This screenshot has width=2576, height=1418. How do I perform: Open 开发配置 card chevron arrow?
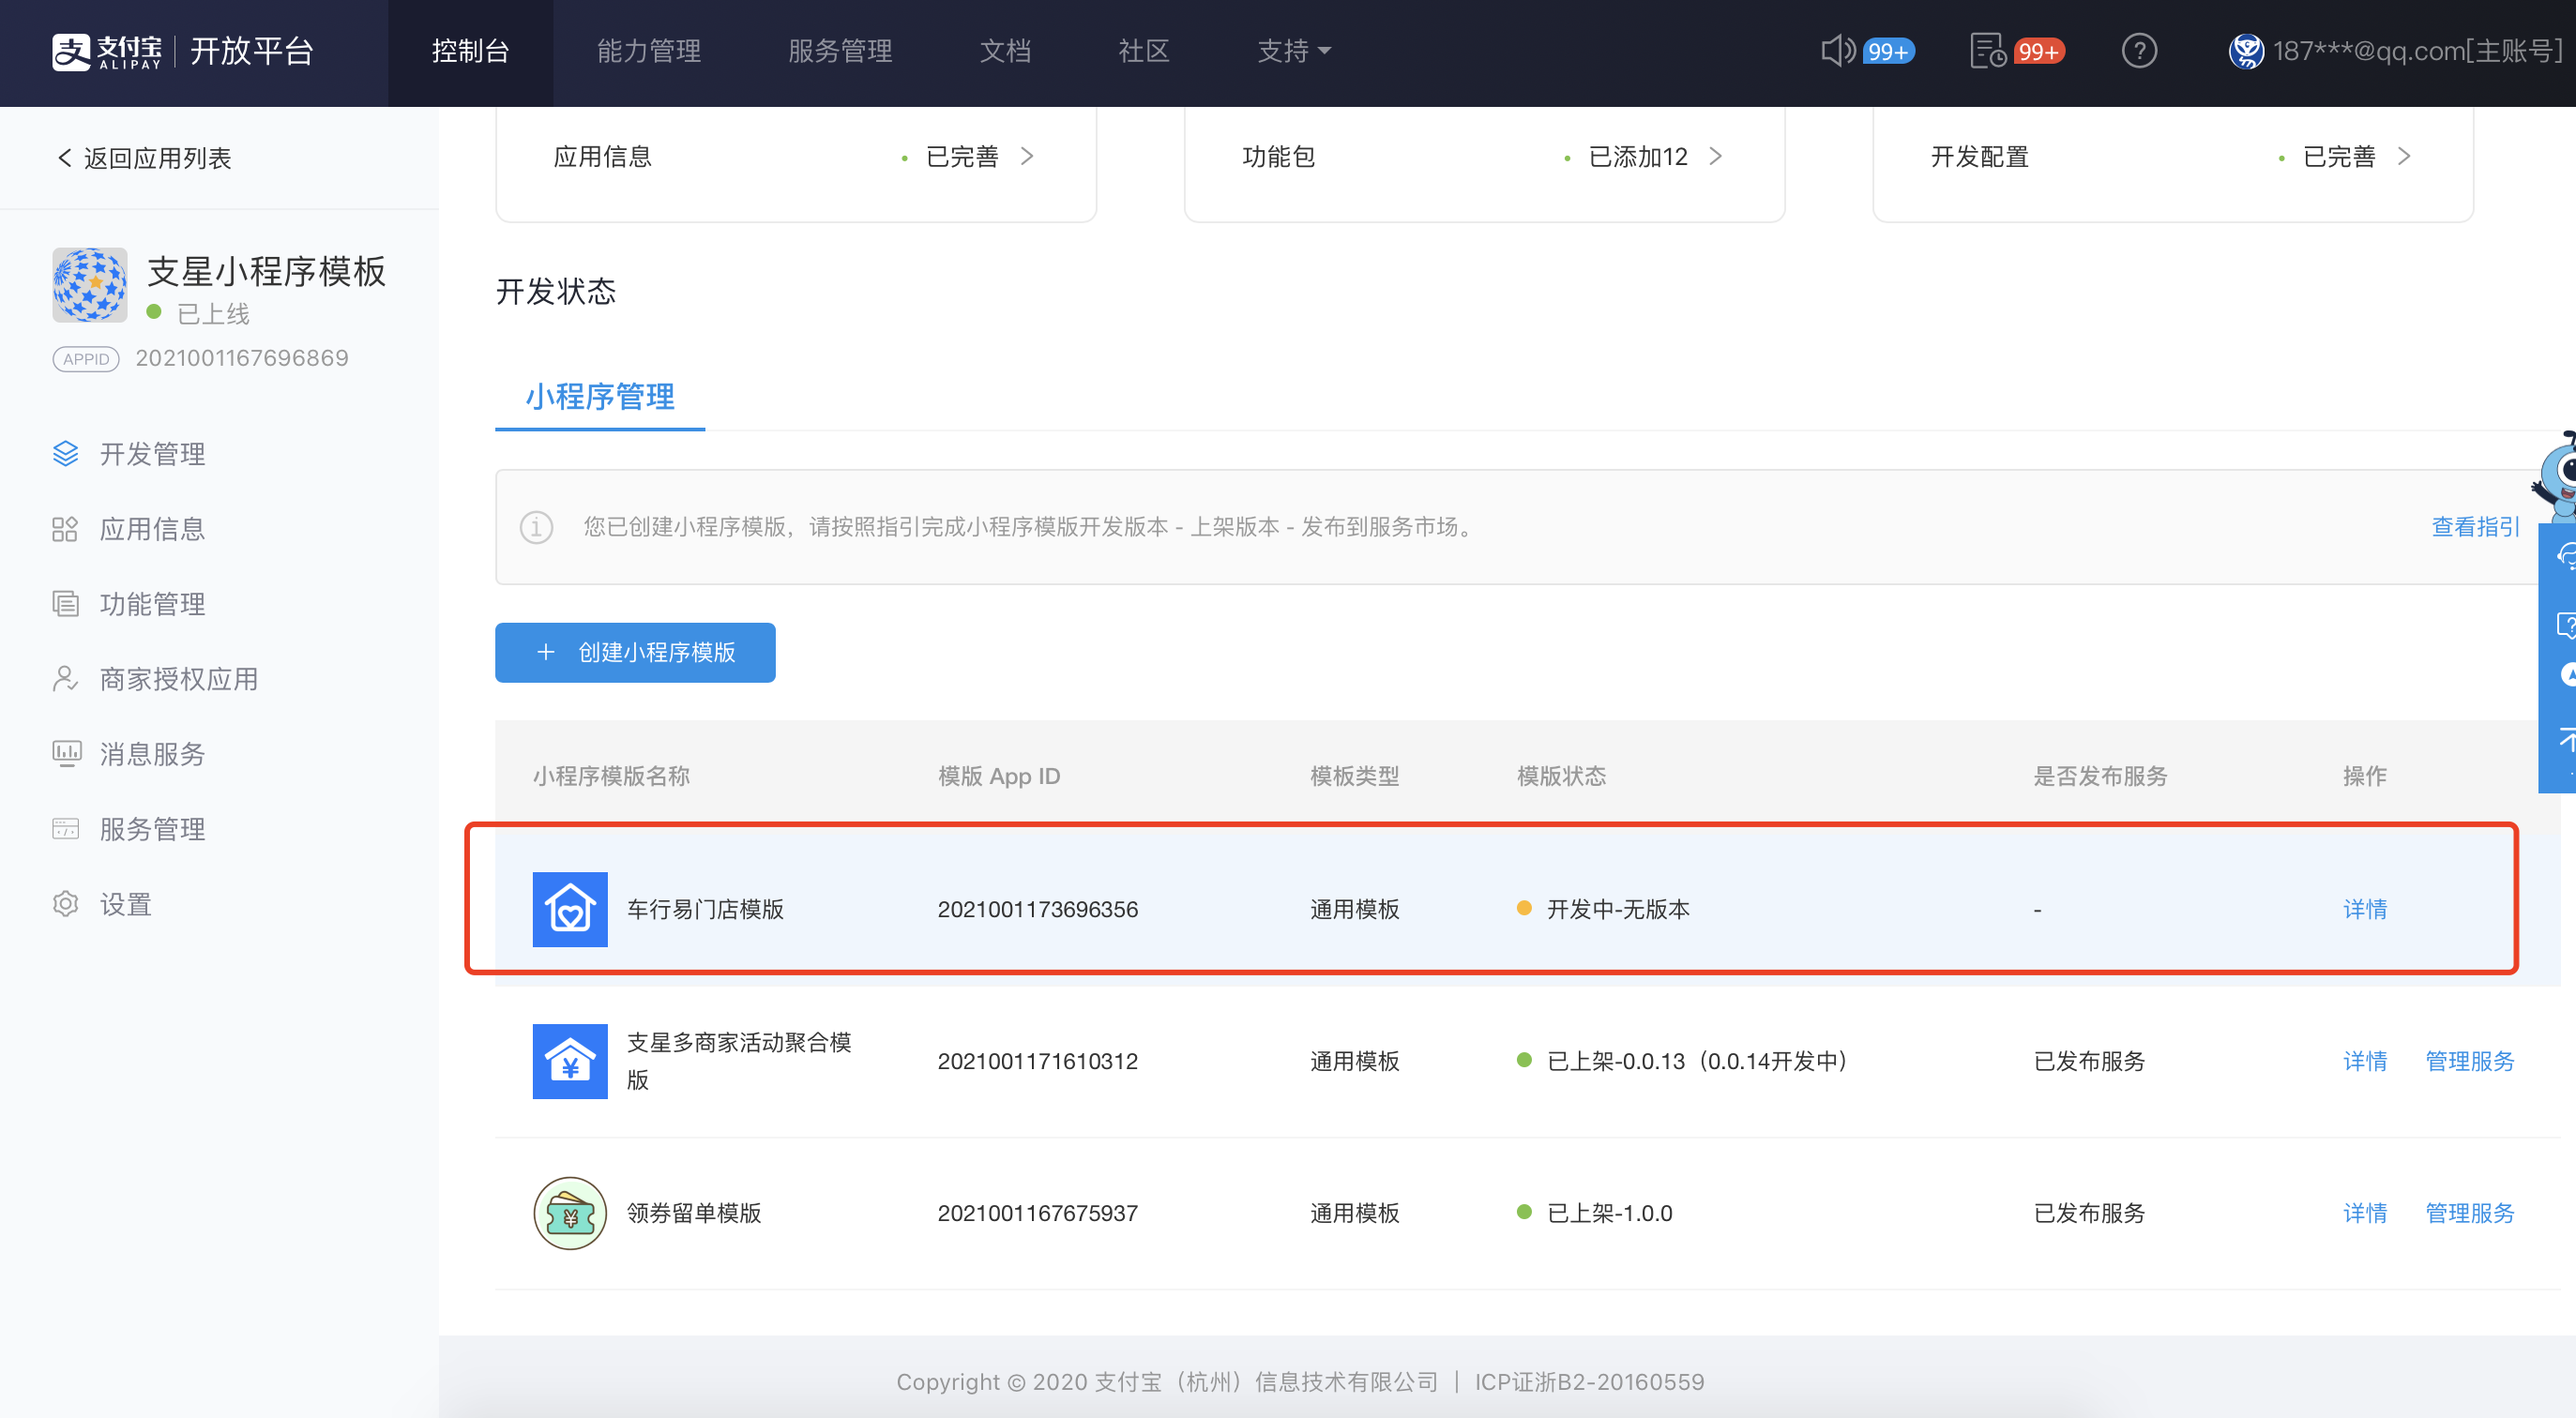coord(2405,156)
